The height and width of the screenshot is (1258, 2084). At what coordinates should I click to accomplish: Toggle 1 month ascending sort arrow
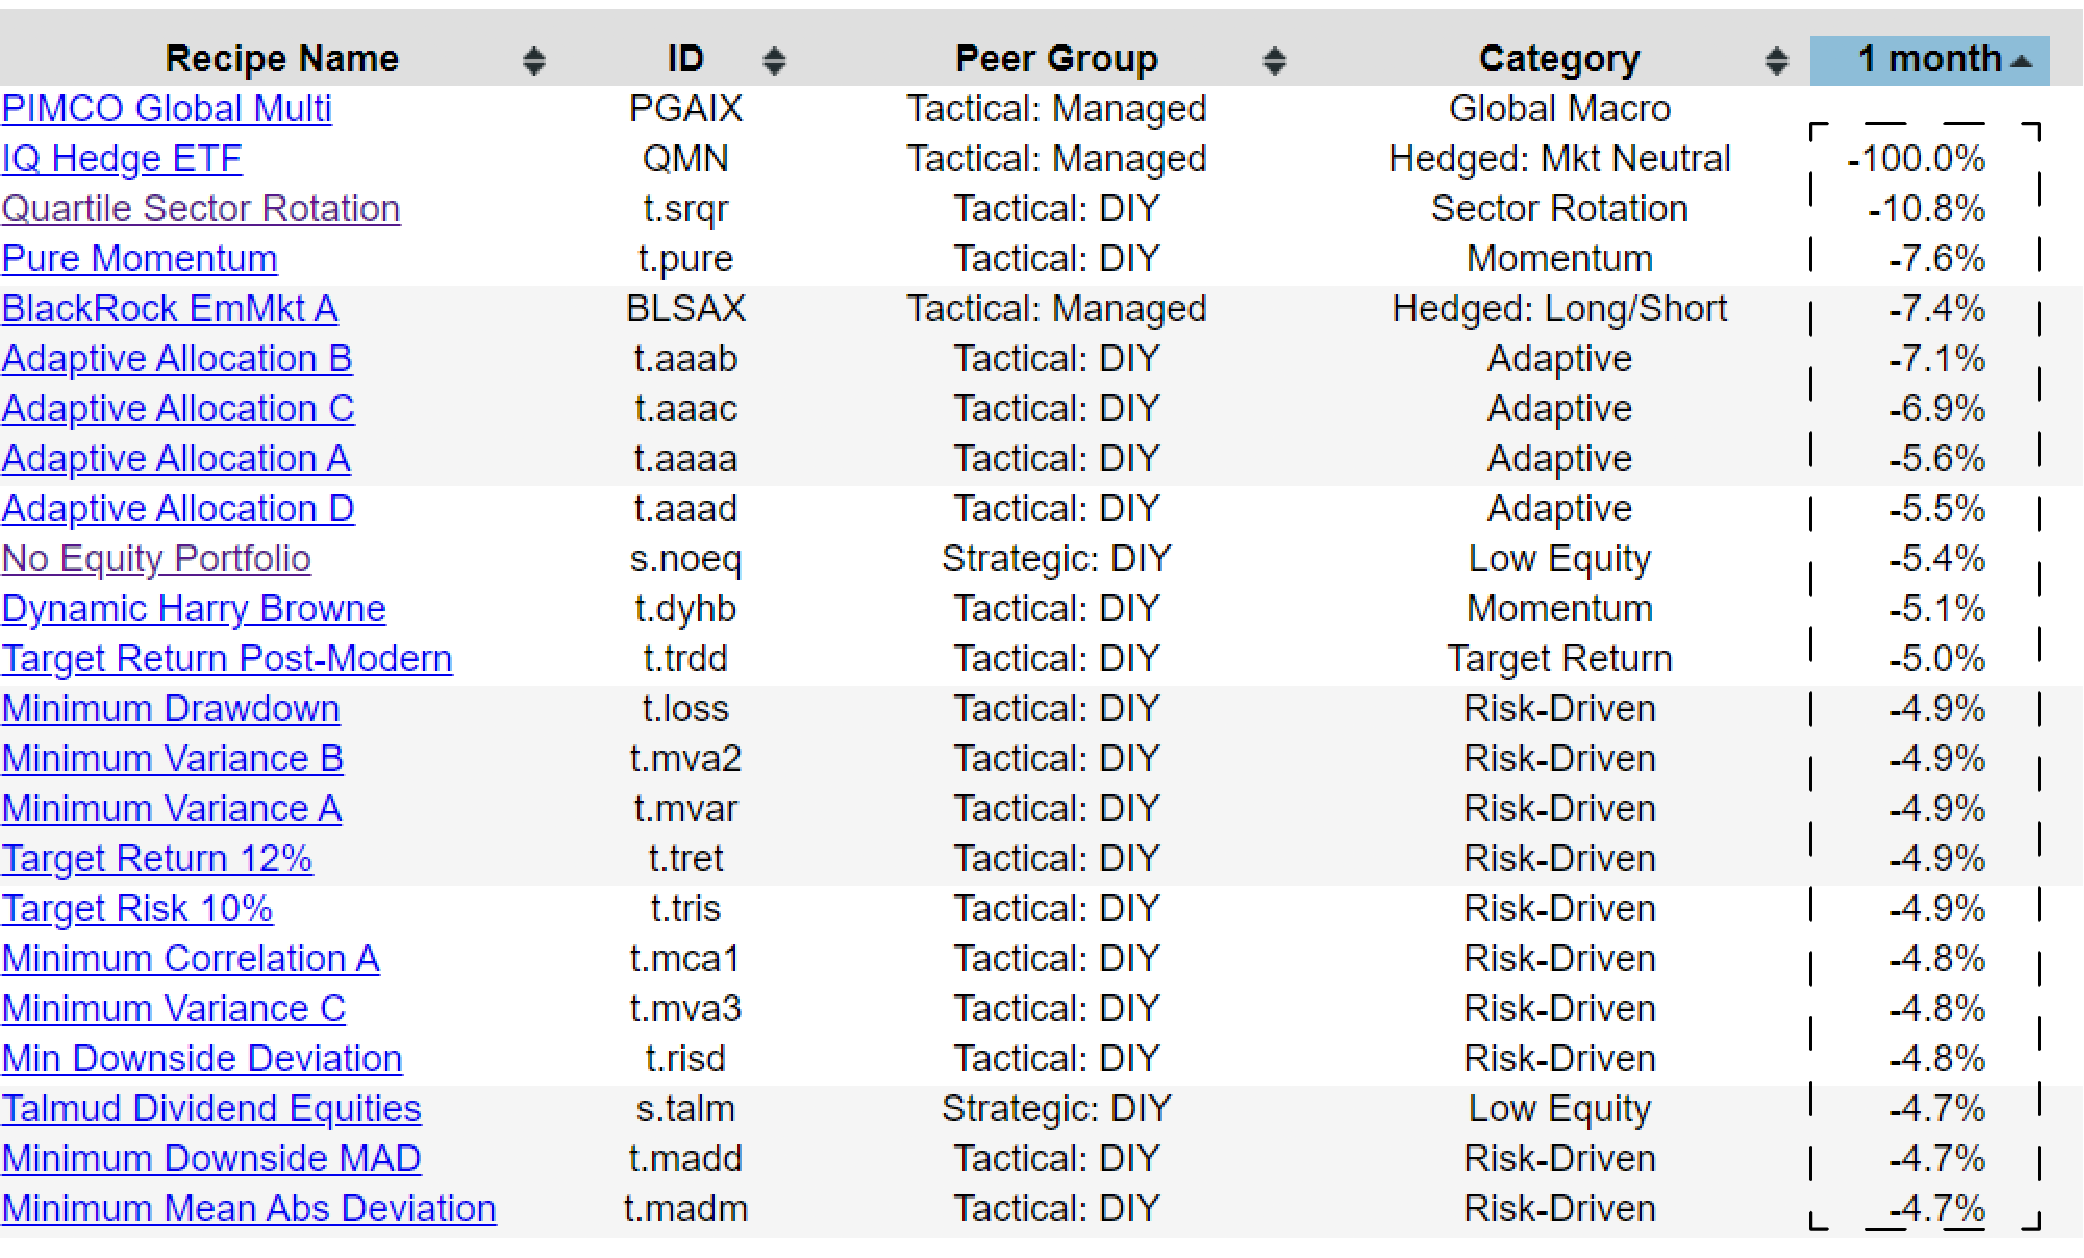coord(2021,61)
